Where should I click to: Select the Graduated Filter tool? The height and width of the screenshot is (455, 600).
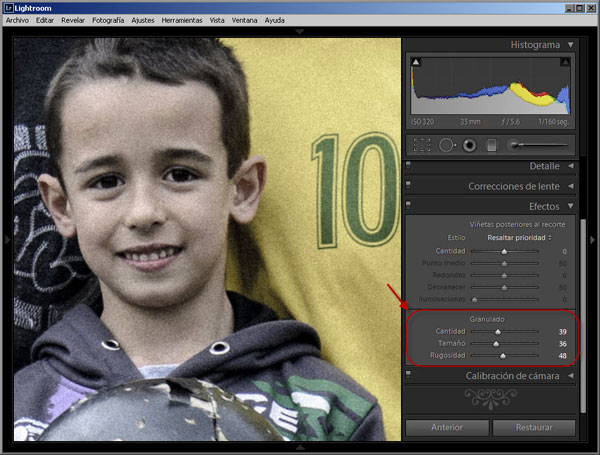[492, 145]
